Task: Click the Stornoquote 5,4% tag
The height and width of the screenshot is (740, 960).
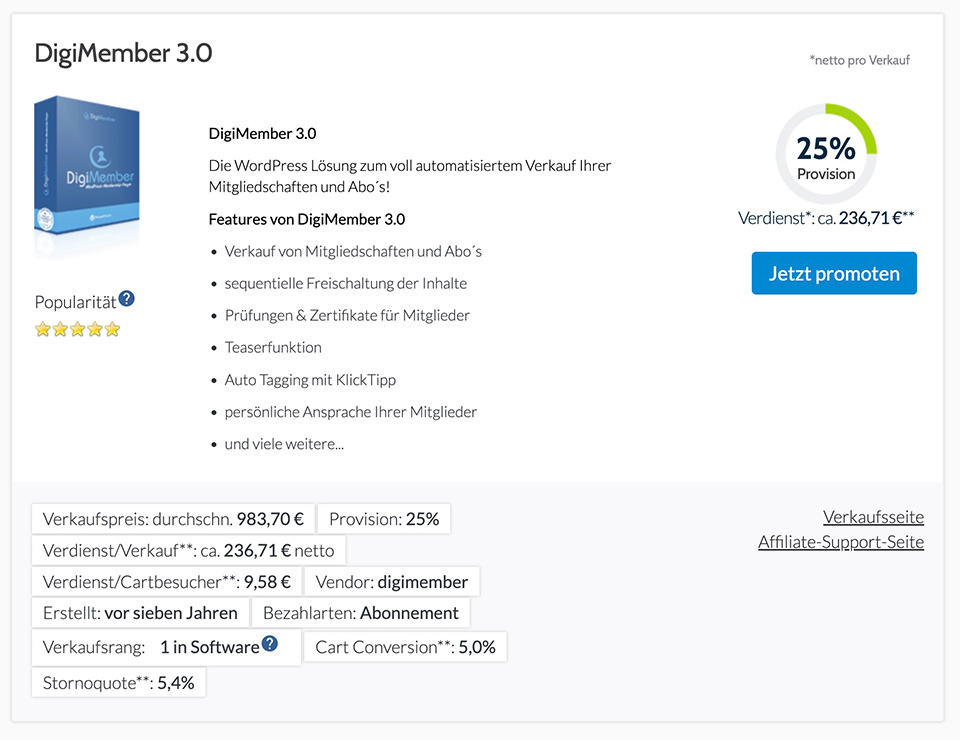Action: click(119, 682)
